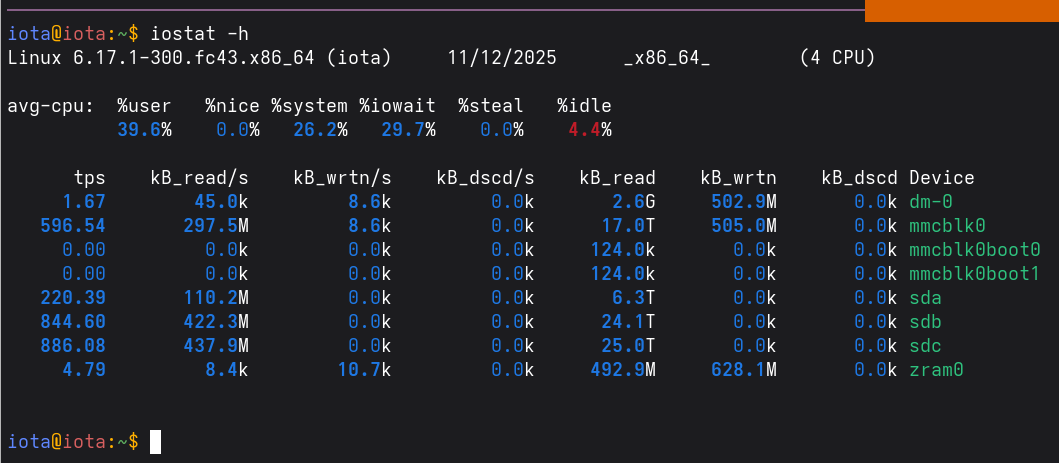Select the mmcblk0boot1 device label
The height and width of the screenshot is (463, 1059).
point(975,273)
